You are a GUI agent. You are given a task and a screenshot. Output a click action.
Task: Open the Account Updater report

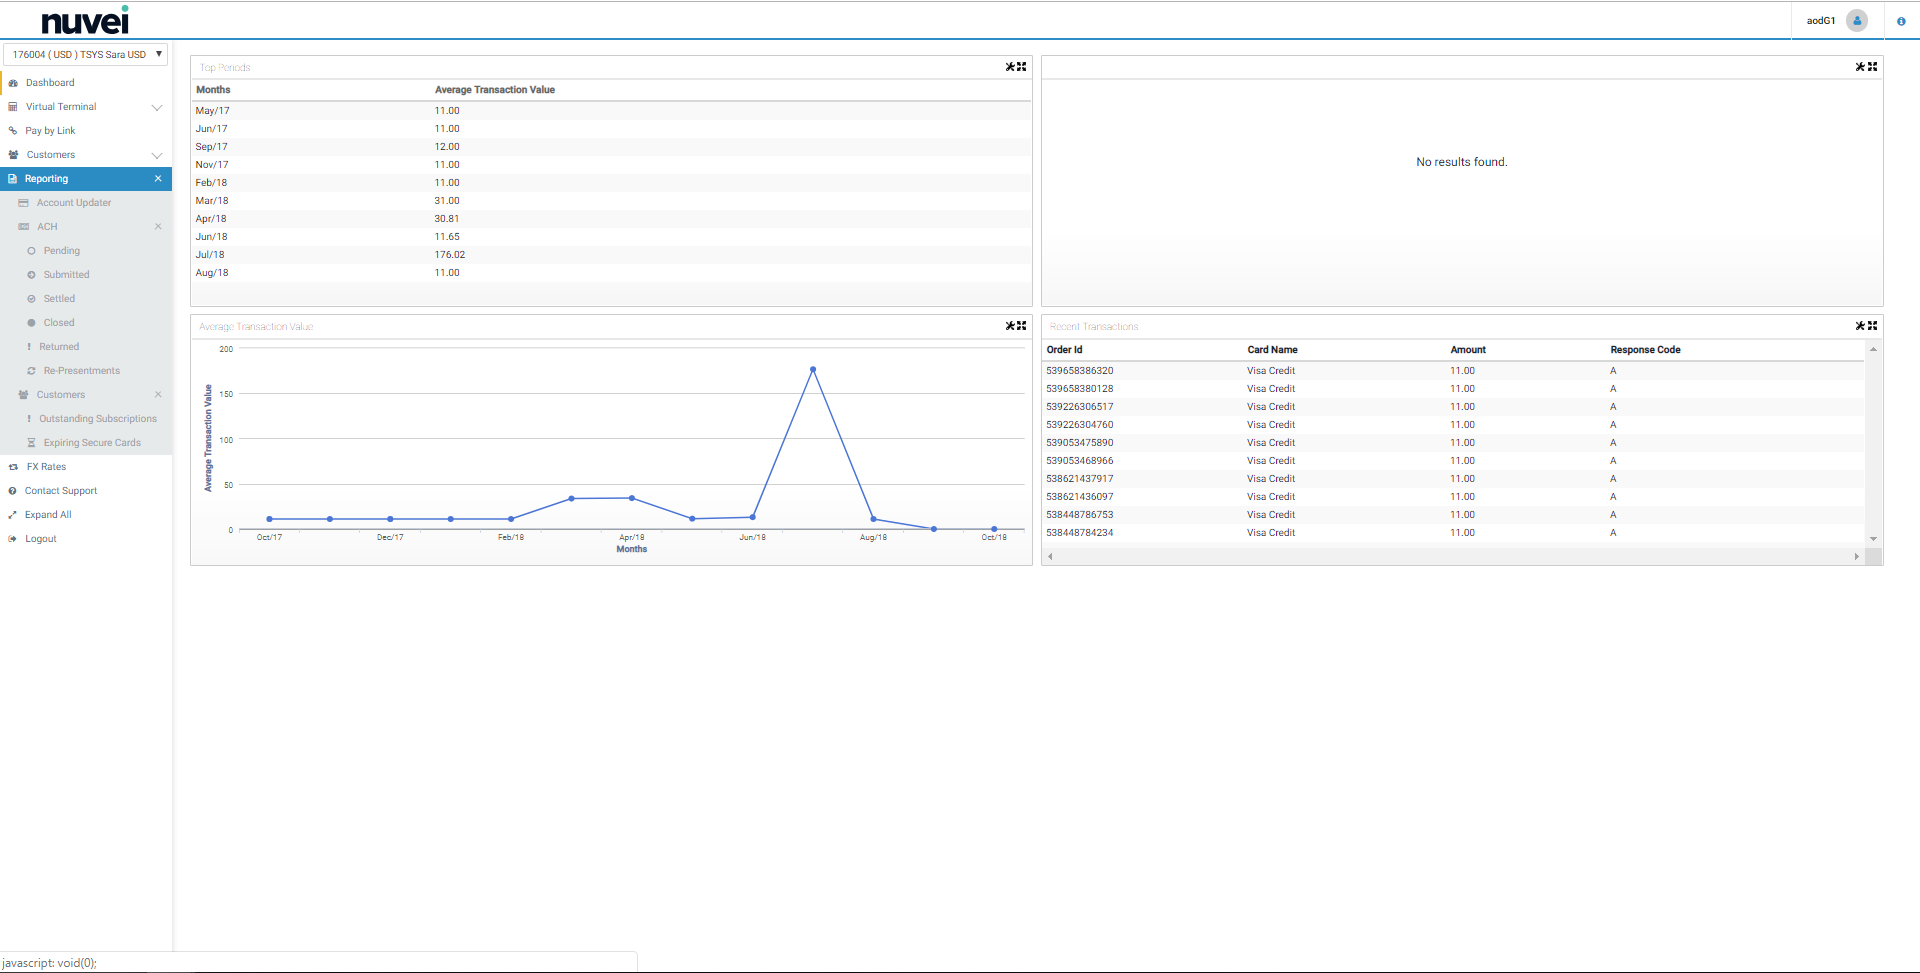tap(74, 203)
